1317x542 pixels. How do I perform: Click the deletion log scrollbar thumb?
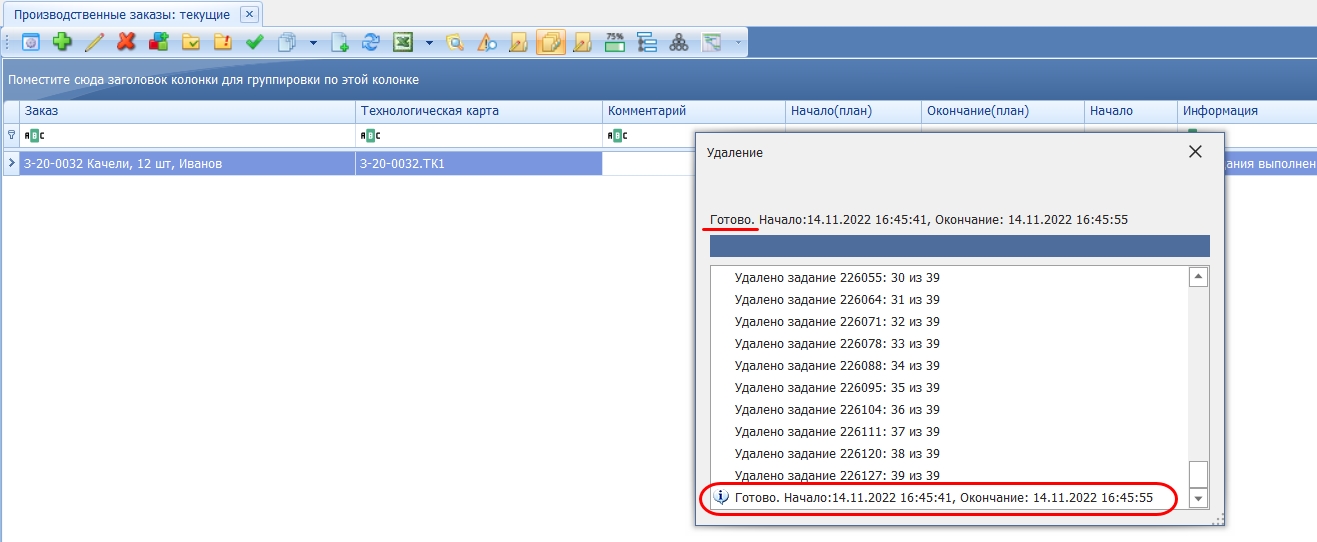click(1198, 474)
